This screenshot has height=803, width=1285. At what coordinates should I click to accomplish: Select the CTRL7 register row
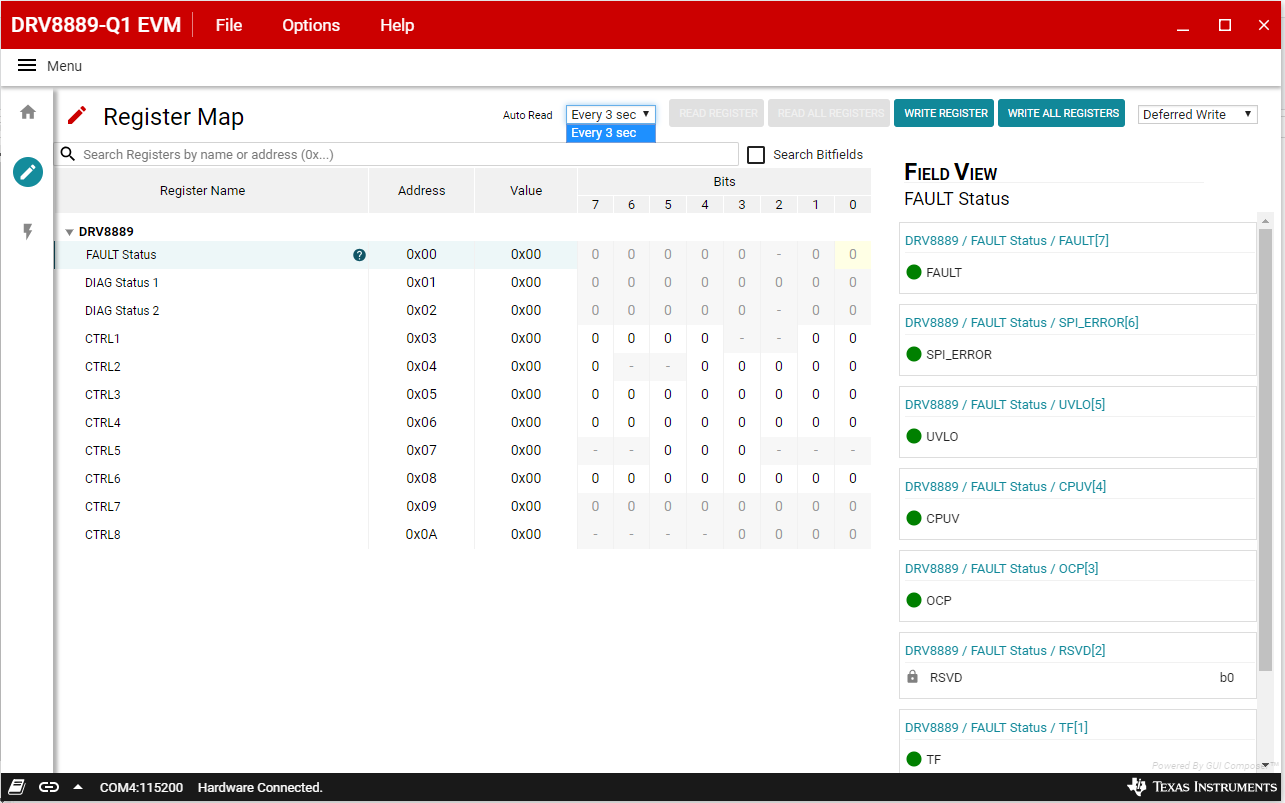coord(462,507)
